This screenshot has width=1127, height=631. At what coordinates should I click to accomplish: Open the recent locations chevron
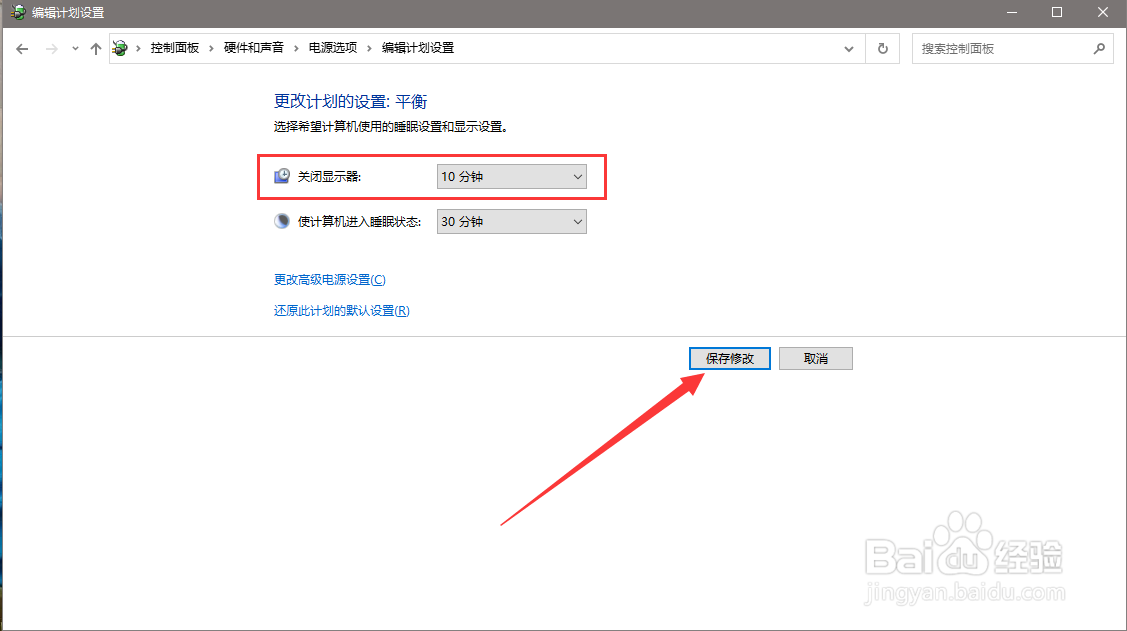[x=75, y=49]
